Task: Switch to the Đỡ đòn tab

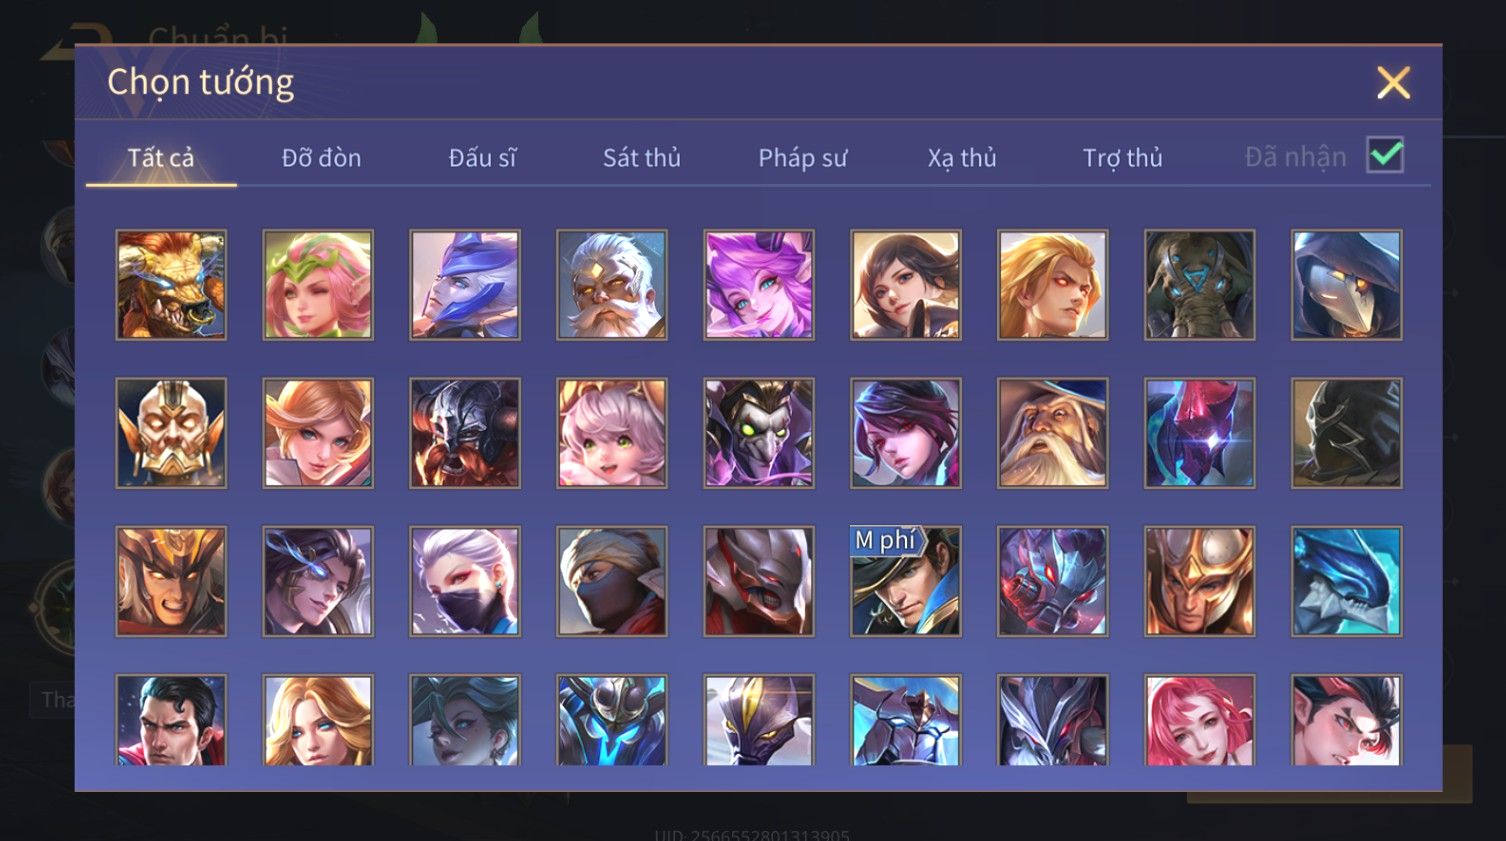Action: point(321,158)
